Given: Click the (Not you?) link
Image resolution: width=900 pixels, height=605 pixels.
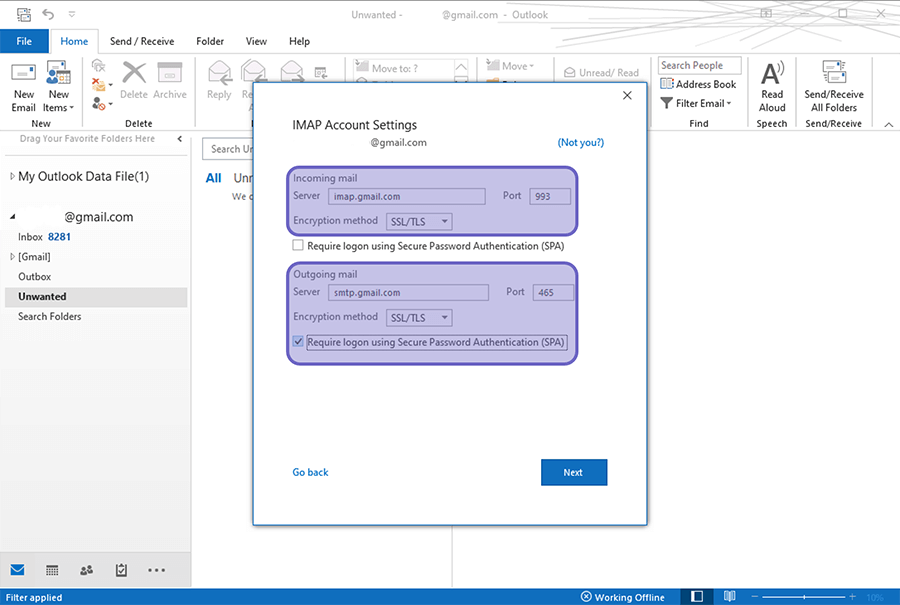Looking at the screenshot, I should (580, 142).
